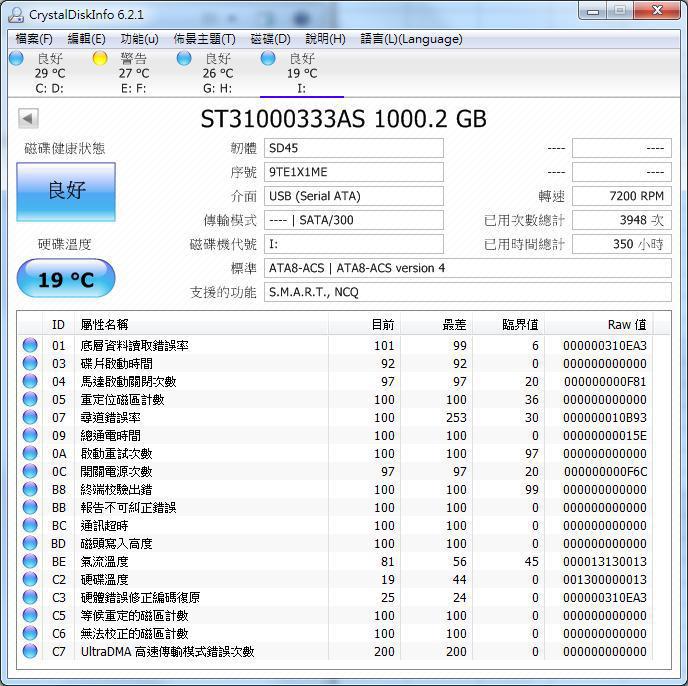Screen dimensions: 688x686
Task: Click the SATA/300 transfer mode field
Action: click(354, 220)
